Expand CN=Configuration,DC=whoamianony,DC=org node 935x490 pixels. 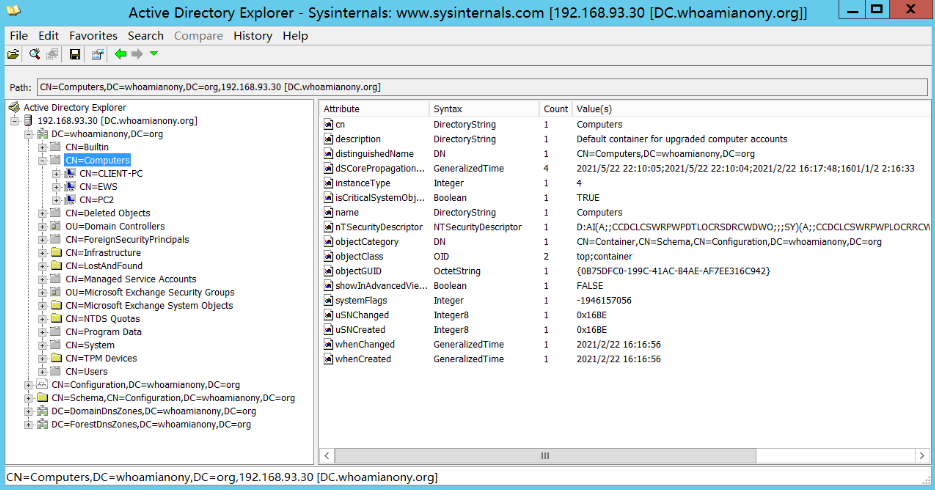tap(29, 384)
